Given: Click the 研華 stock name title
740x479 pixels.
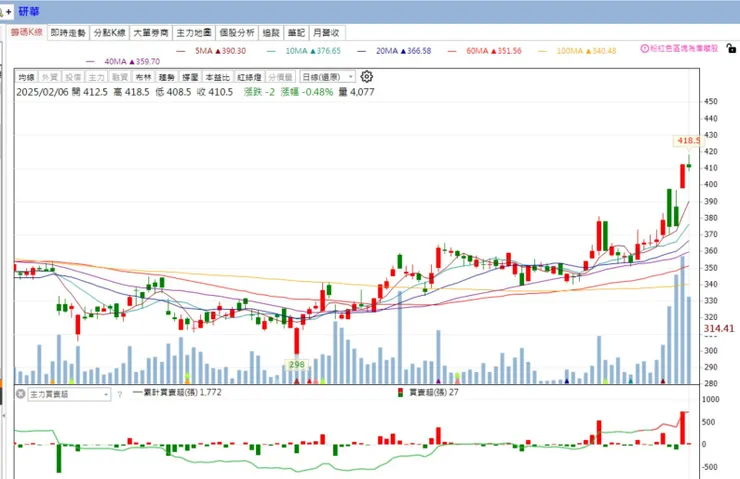Looking at the screenshot, I should click(x=29, y=11).
